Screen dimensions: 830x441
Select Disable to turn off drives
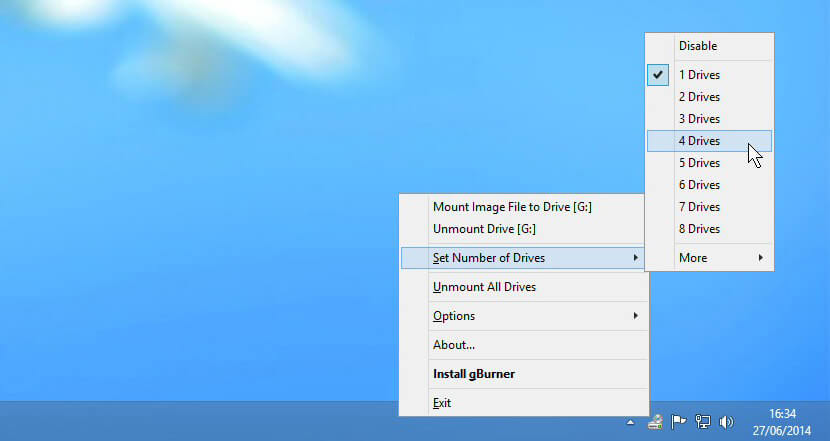(x=698, y=46)
